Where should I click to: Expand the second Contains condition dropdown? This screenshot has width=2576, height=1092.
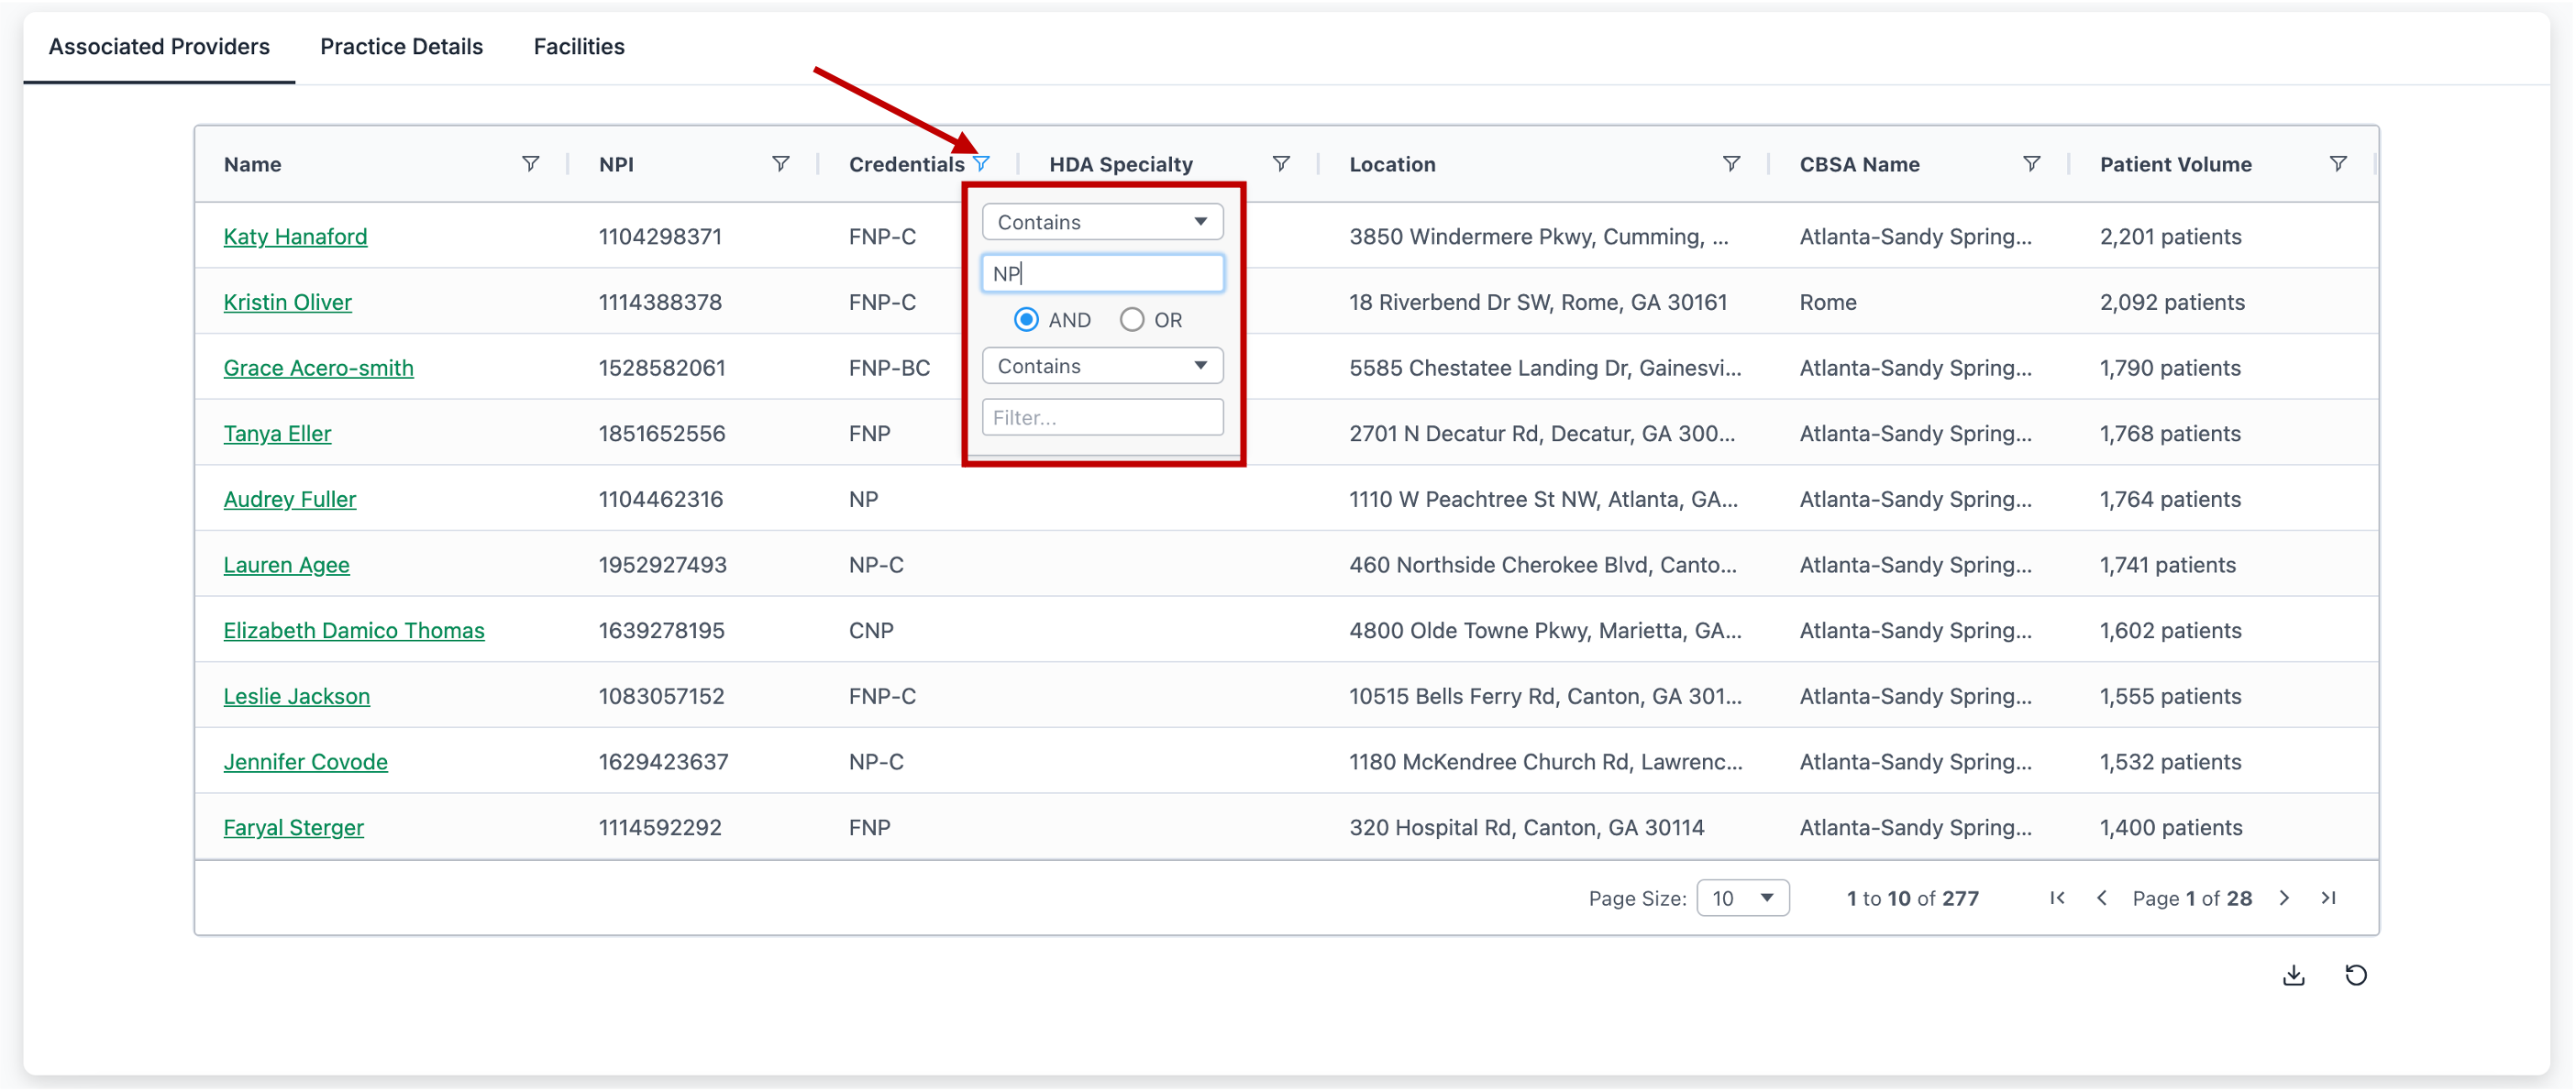1102,366
